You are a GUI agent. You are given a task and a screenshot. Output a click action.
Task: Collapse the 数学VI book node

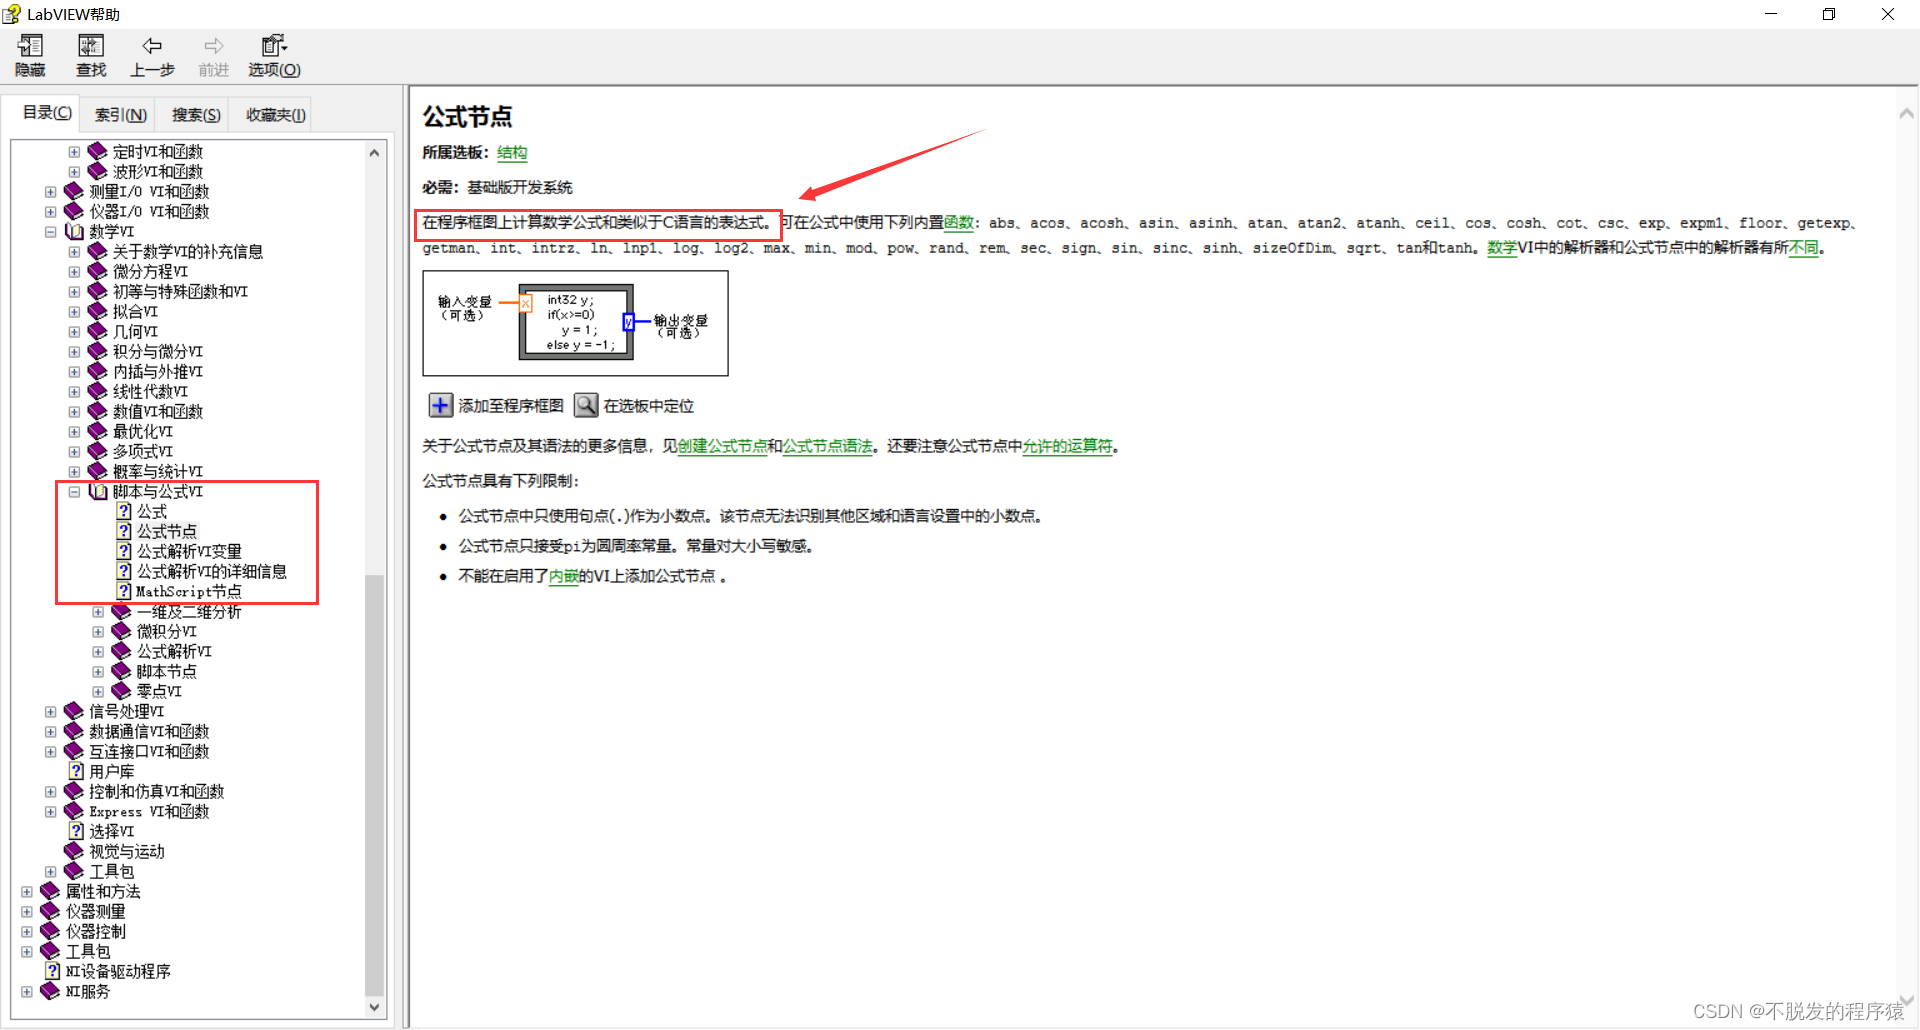click(50, 231)
